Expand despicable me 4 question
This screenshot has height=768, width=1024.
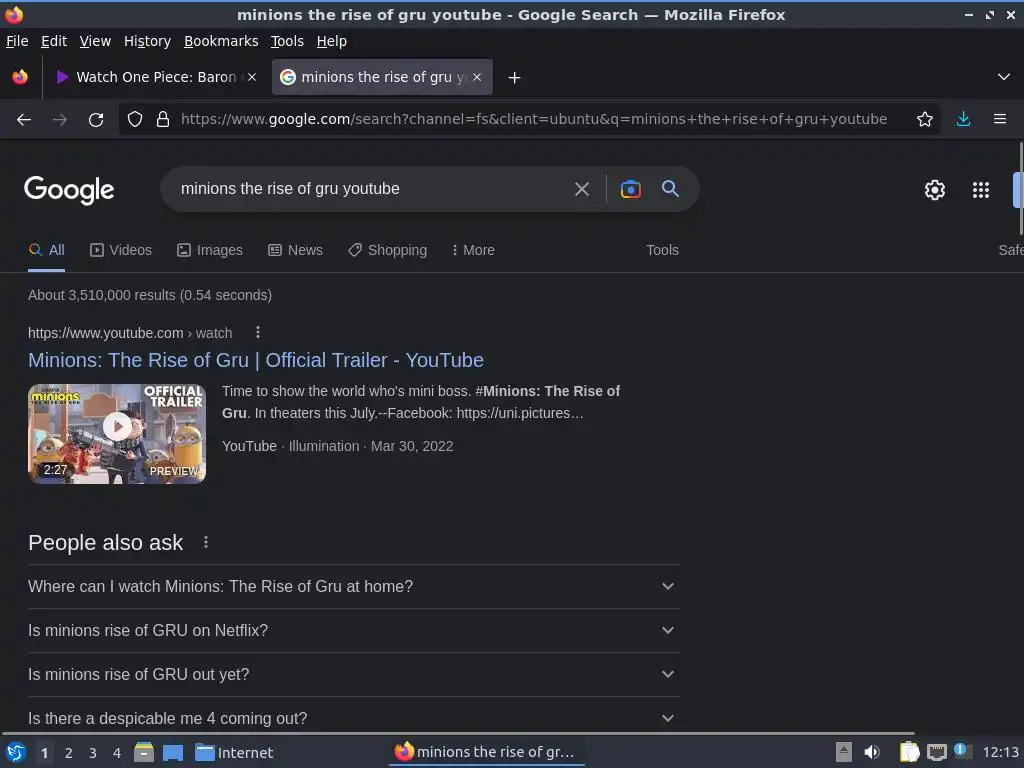coord(353,718)
